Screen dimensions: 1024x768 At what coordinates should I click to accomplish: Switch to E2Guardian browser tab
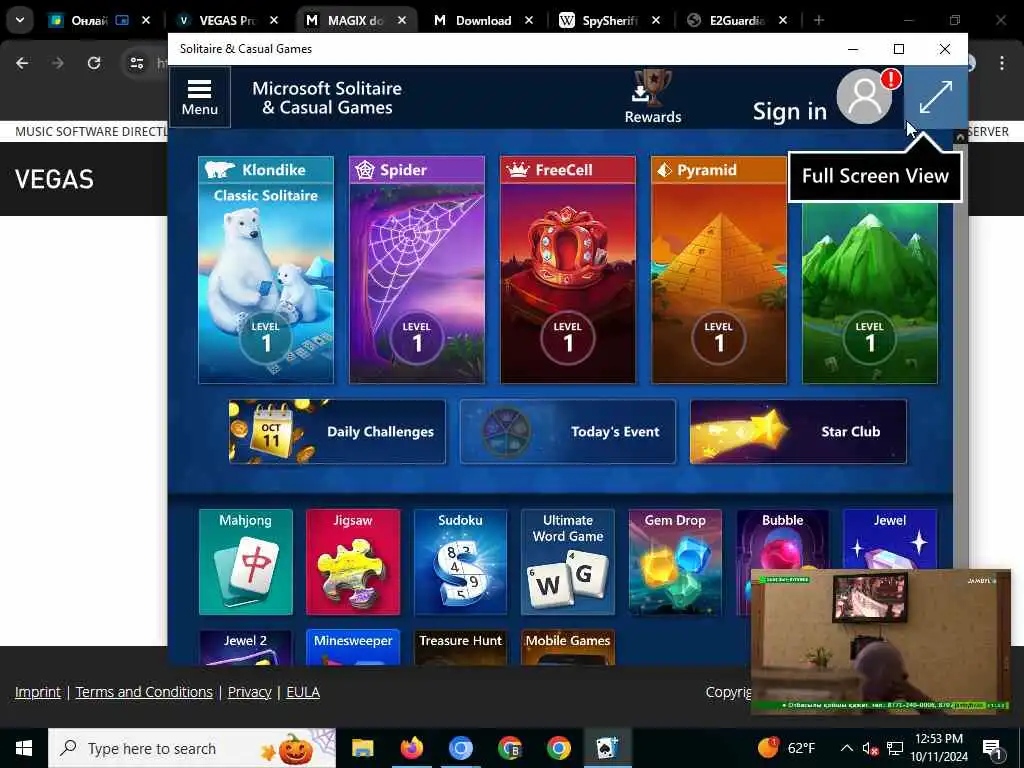pyautogui.click(x=736, y=20)
